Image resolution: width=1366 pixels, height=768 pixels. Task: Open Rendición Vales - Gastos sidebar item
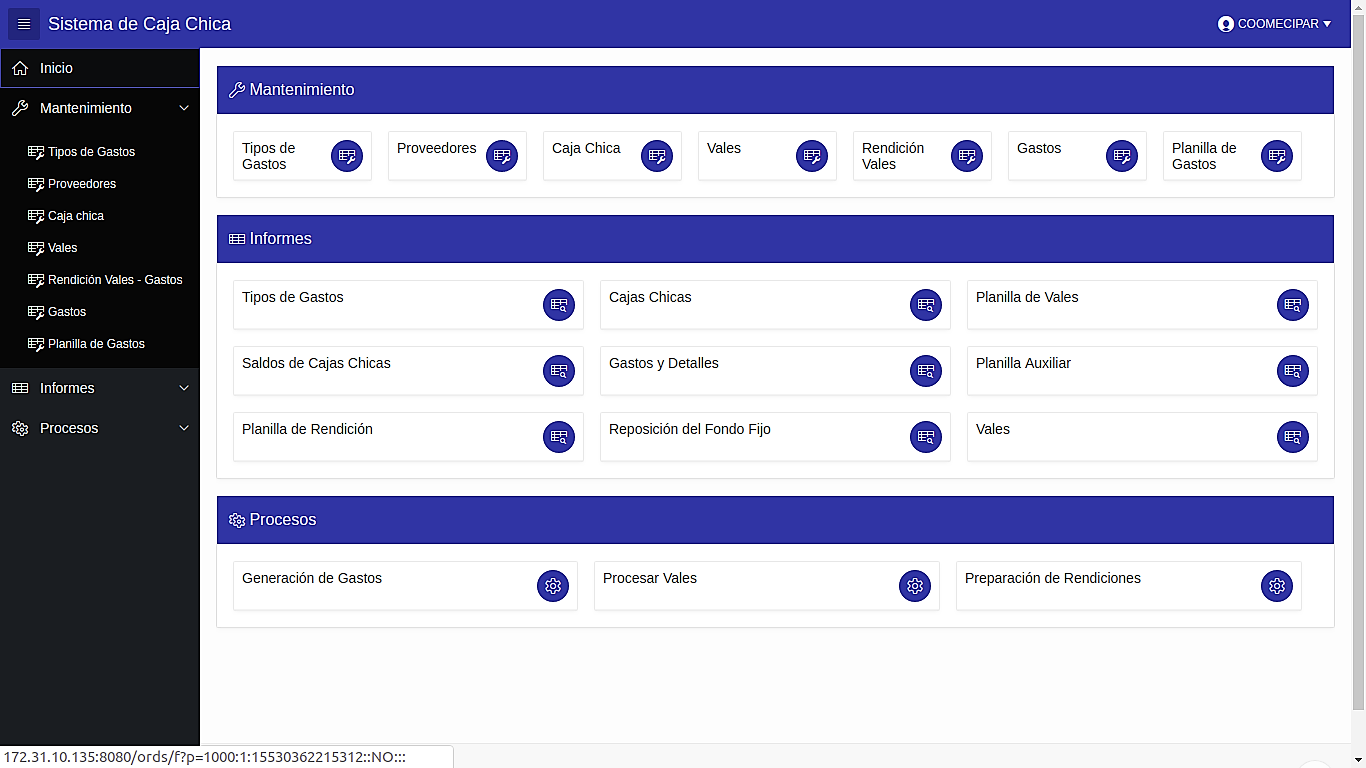pyautogui.click(x=115, y=280)
